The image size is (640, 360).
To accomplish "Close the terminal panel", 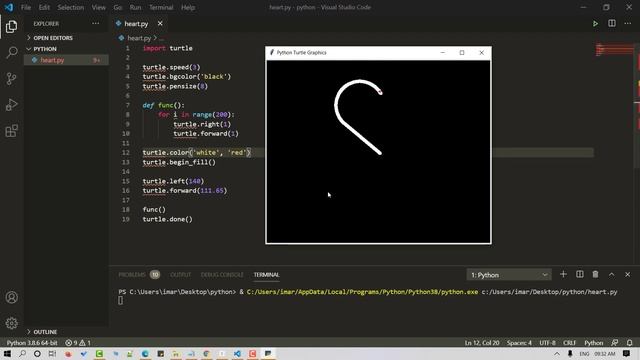I will (x=627, y=274).
